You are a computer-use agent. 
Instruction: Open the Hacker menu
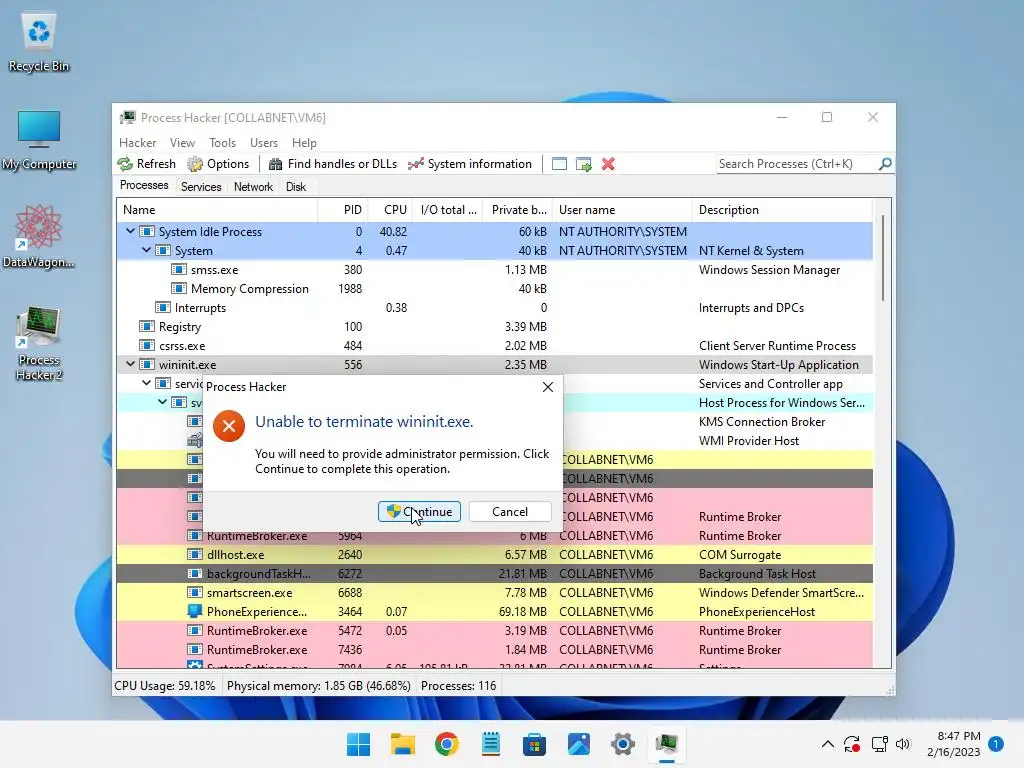tap(137, 142)
